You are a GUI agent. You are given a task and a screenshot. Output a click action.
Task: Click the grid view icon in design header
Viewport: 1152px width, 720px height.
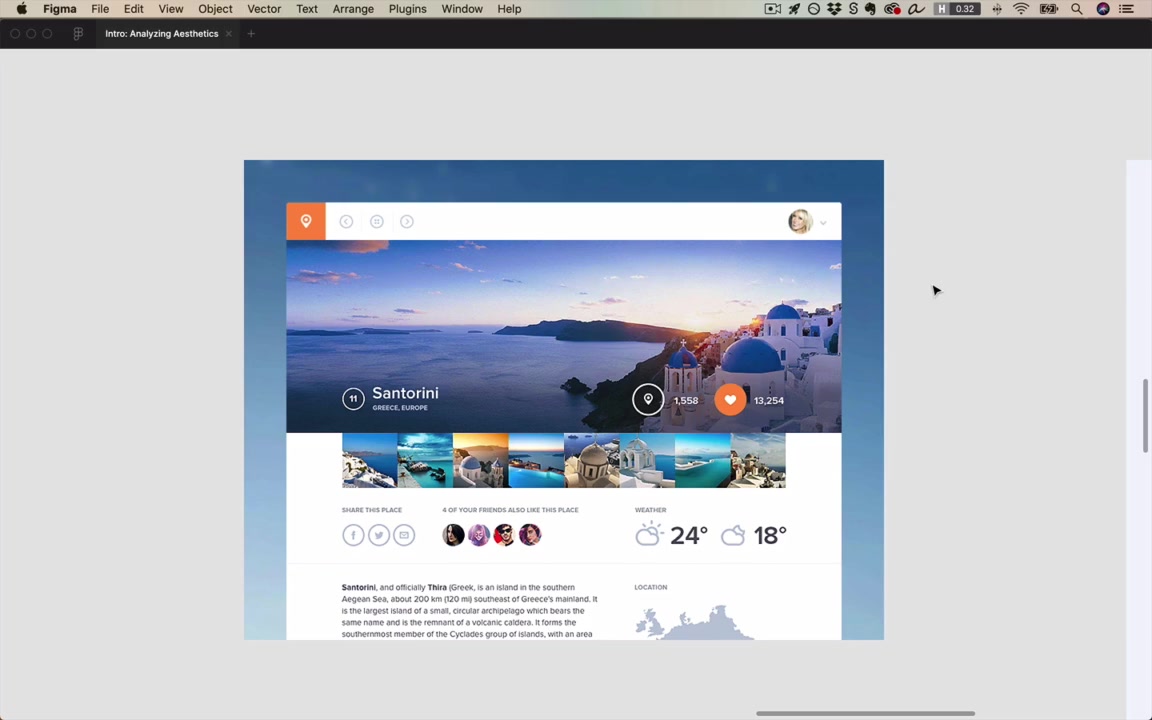click(376, 221)
